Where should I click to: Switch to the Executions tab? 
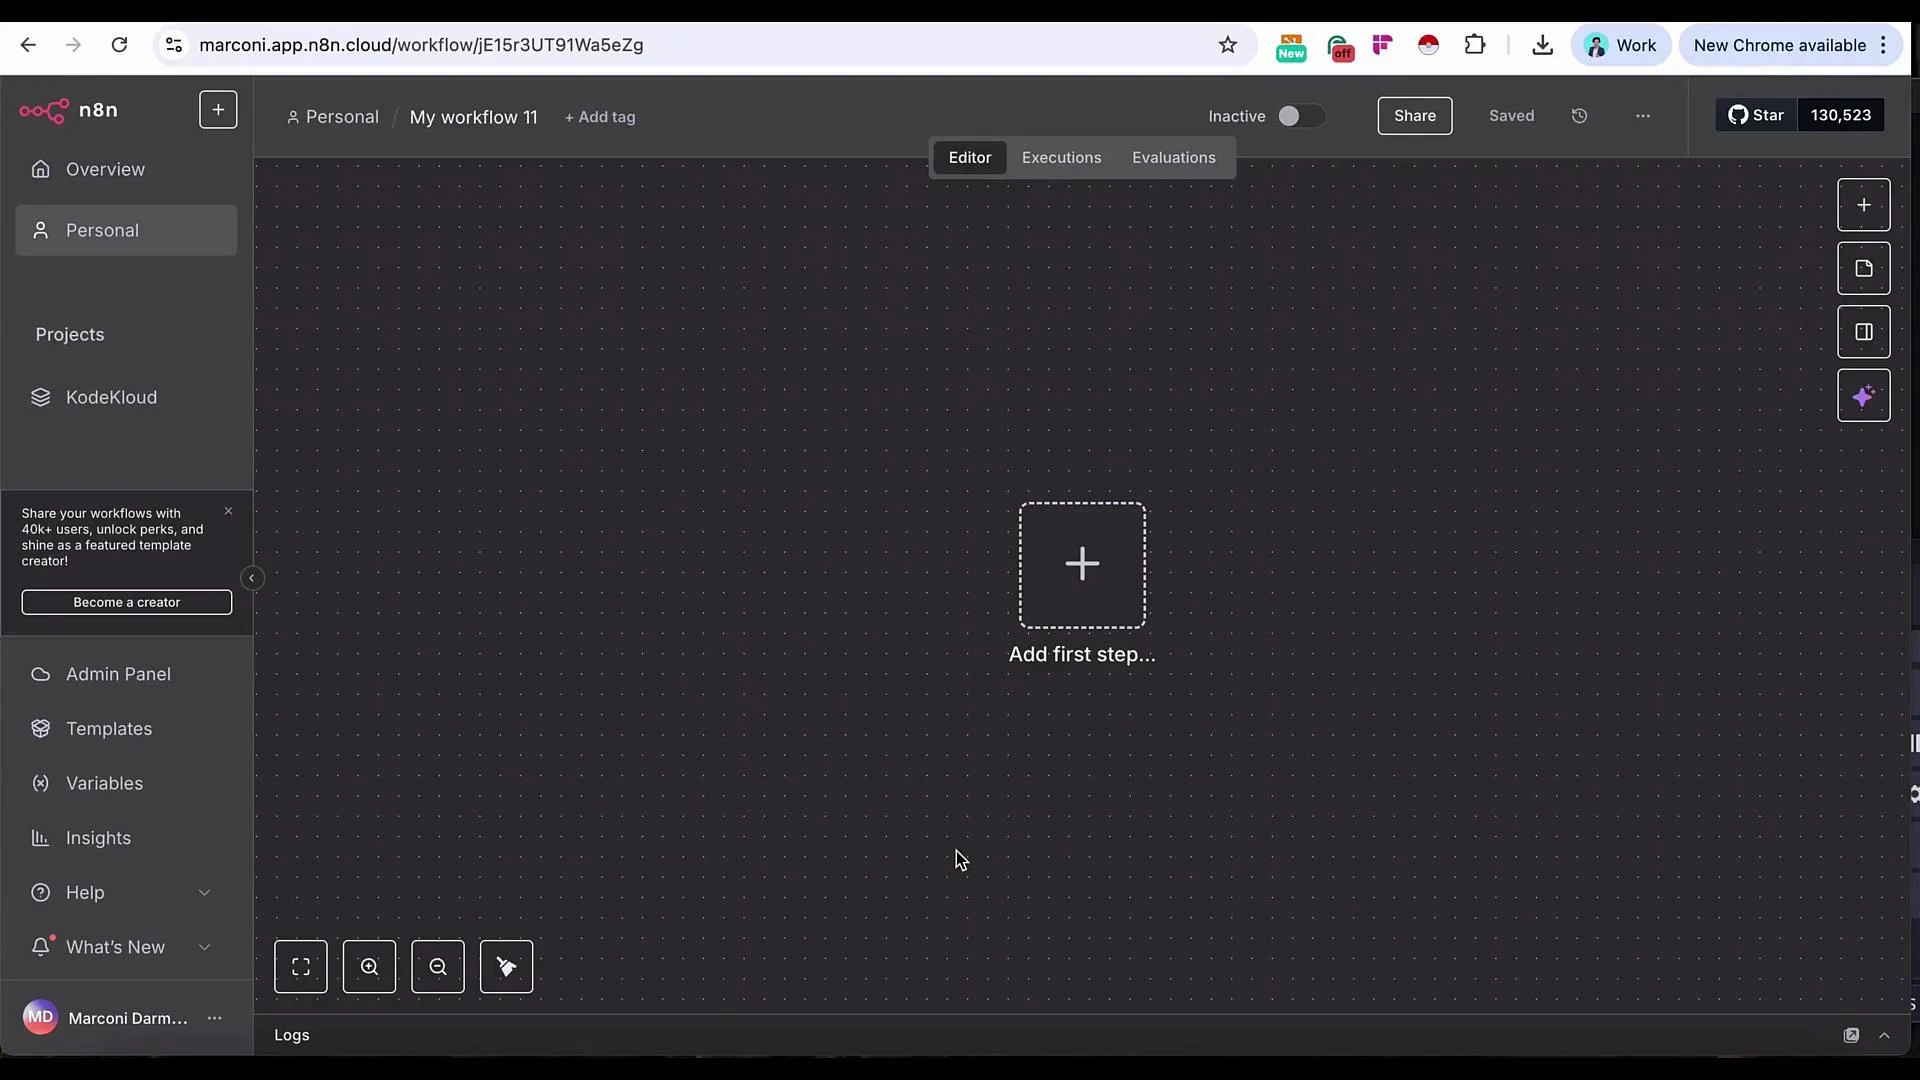[x=1061, y=158]
